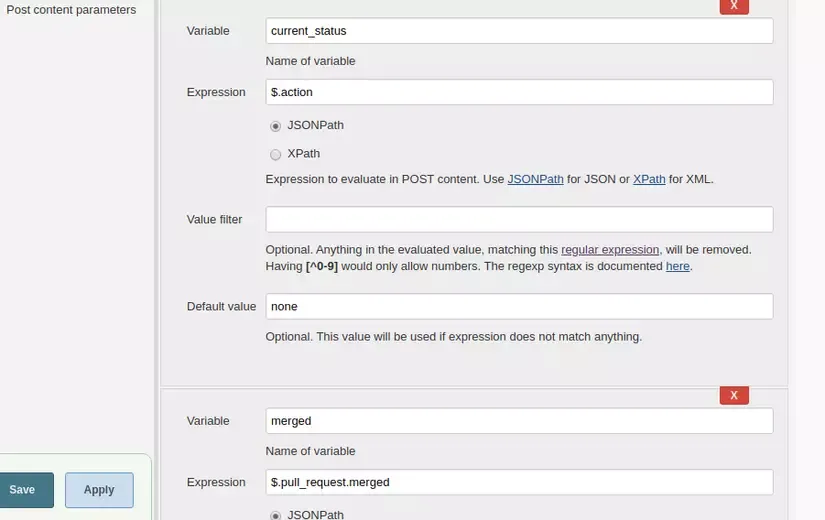
Task: Open the XPath documentation link
Action: point(649,180)
